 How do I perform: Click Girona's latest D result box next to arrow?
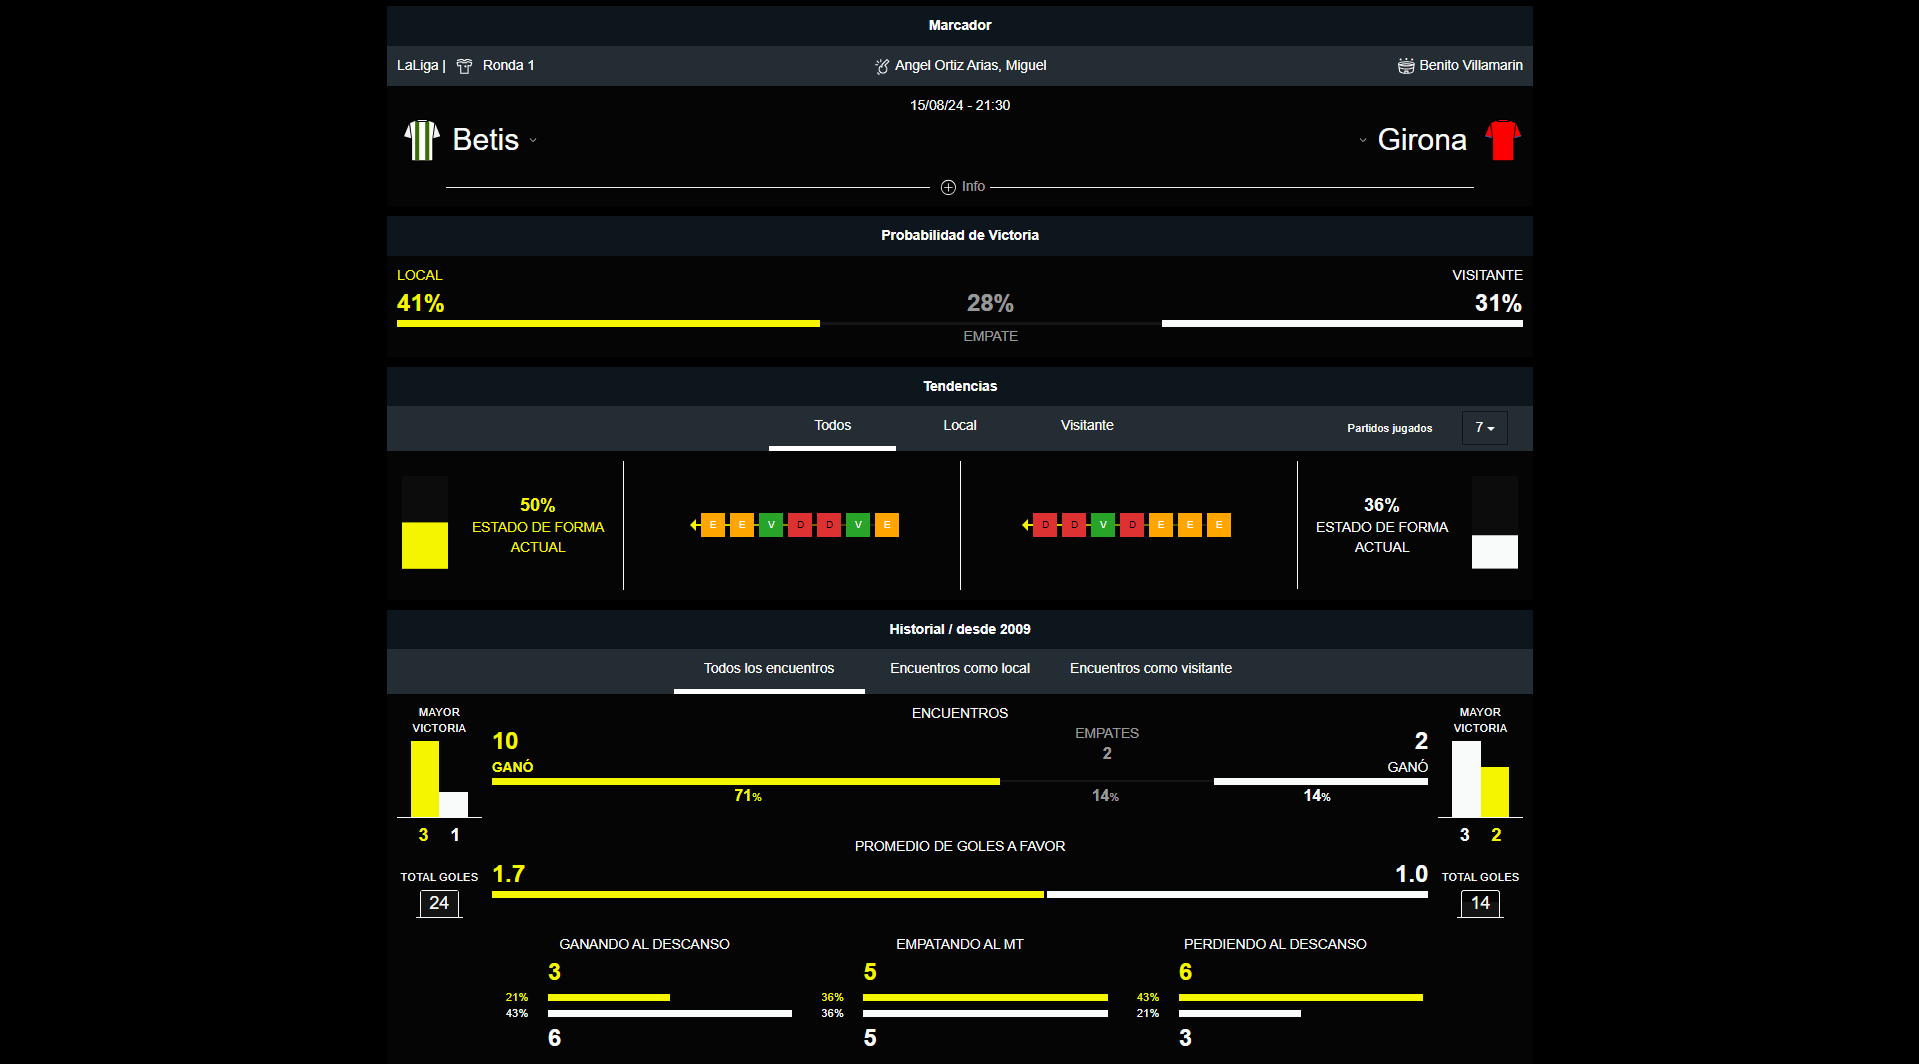[1045, 525]
